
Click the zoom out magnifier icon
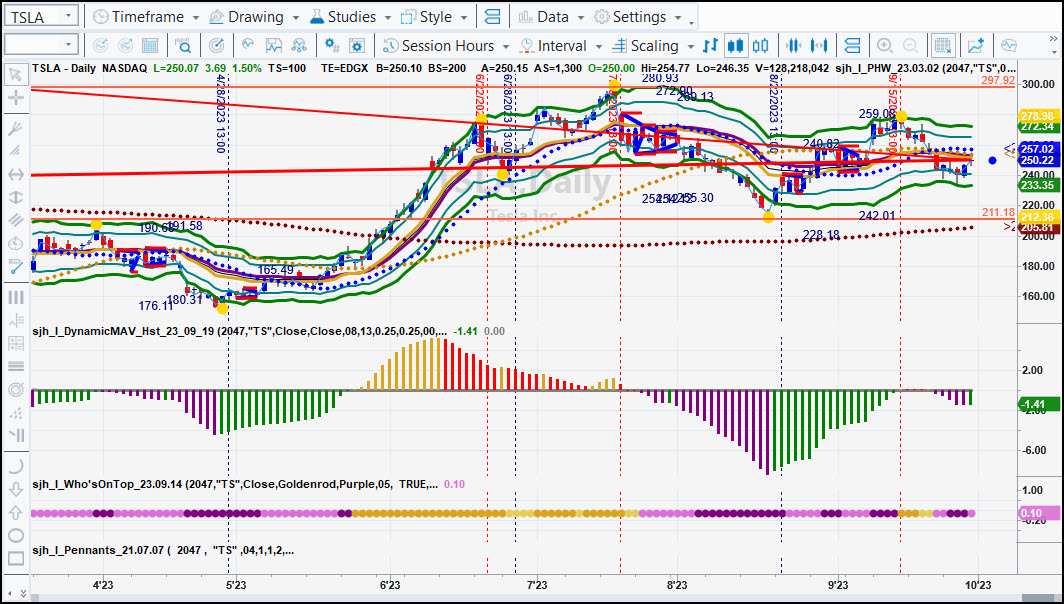pos(910,45)
